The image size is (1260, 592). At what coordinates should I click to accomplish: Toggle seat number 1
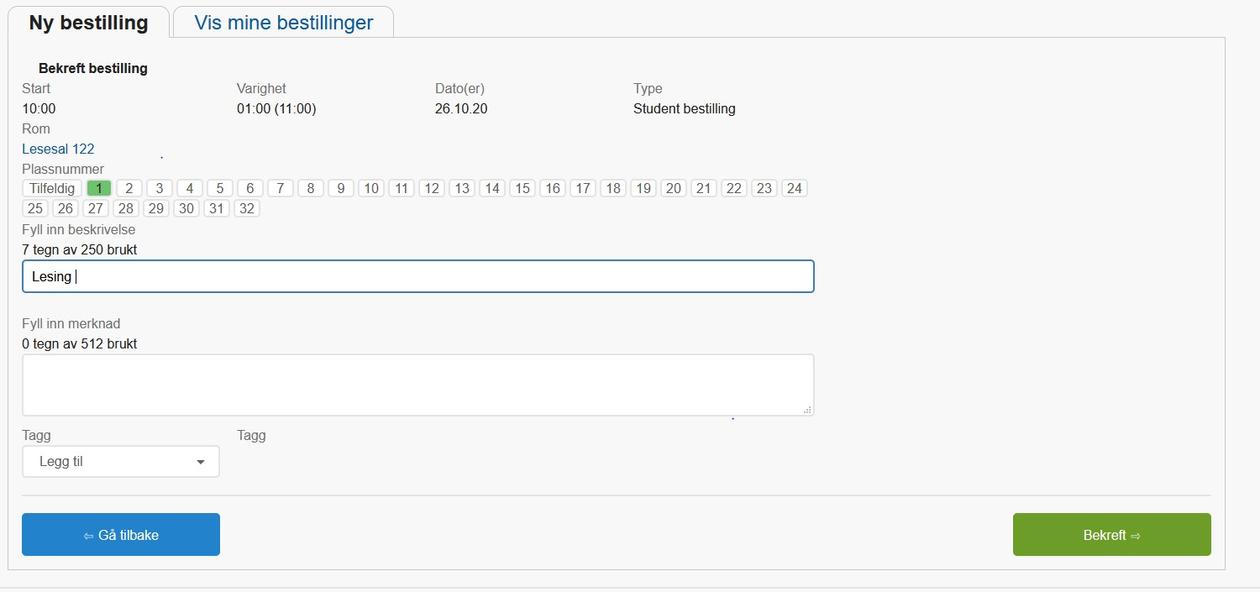tap(99, 188)
